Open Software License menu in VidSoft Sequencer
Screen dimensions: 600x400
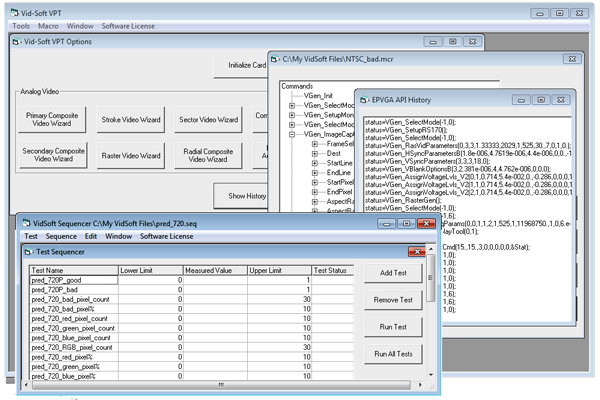point(166,236)
